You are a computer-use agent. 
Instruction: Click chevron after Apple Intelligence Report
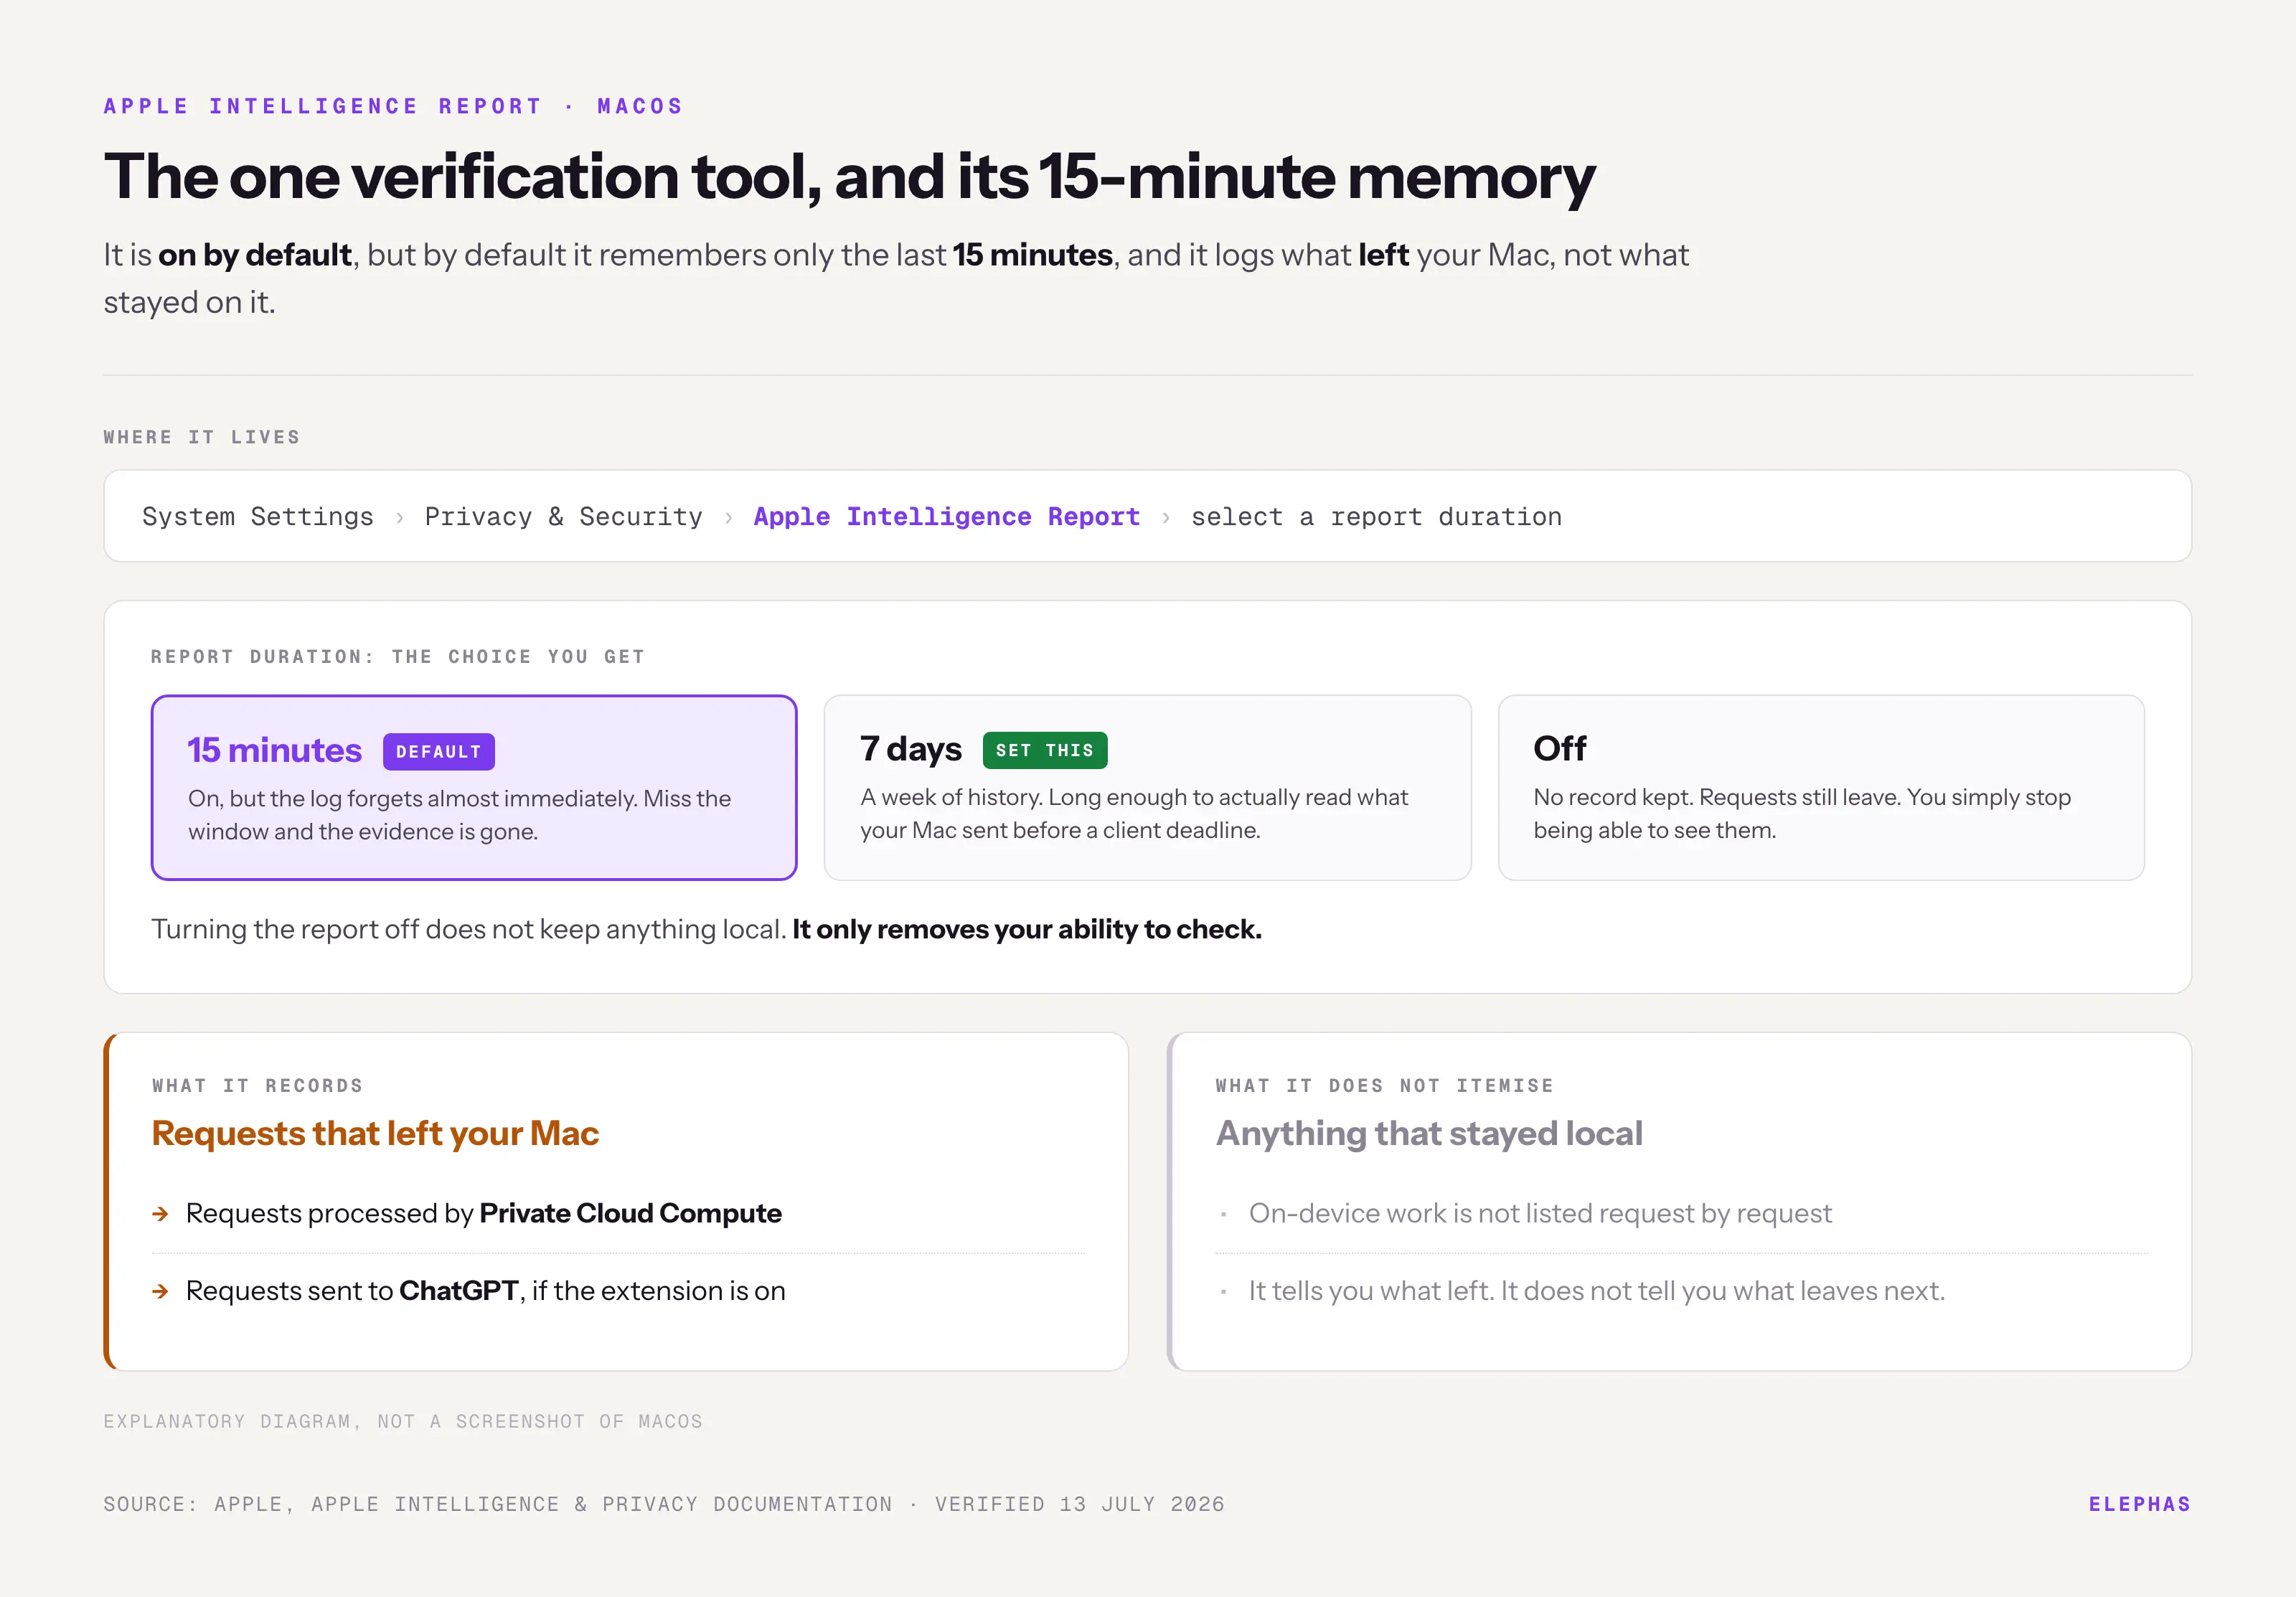[1165, 518]
